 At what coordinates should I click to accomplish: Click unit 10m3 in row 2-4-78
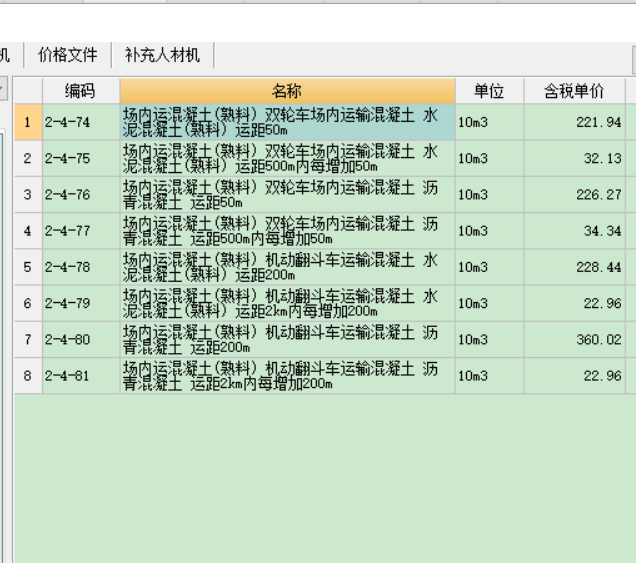pos(490,267)
